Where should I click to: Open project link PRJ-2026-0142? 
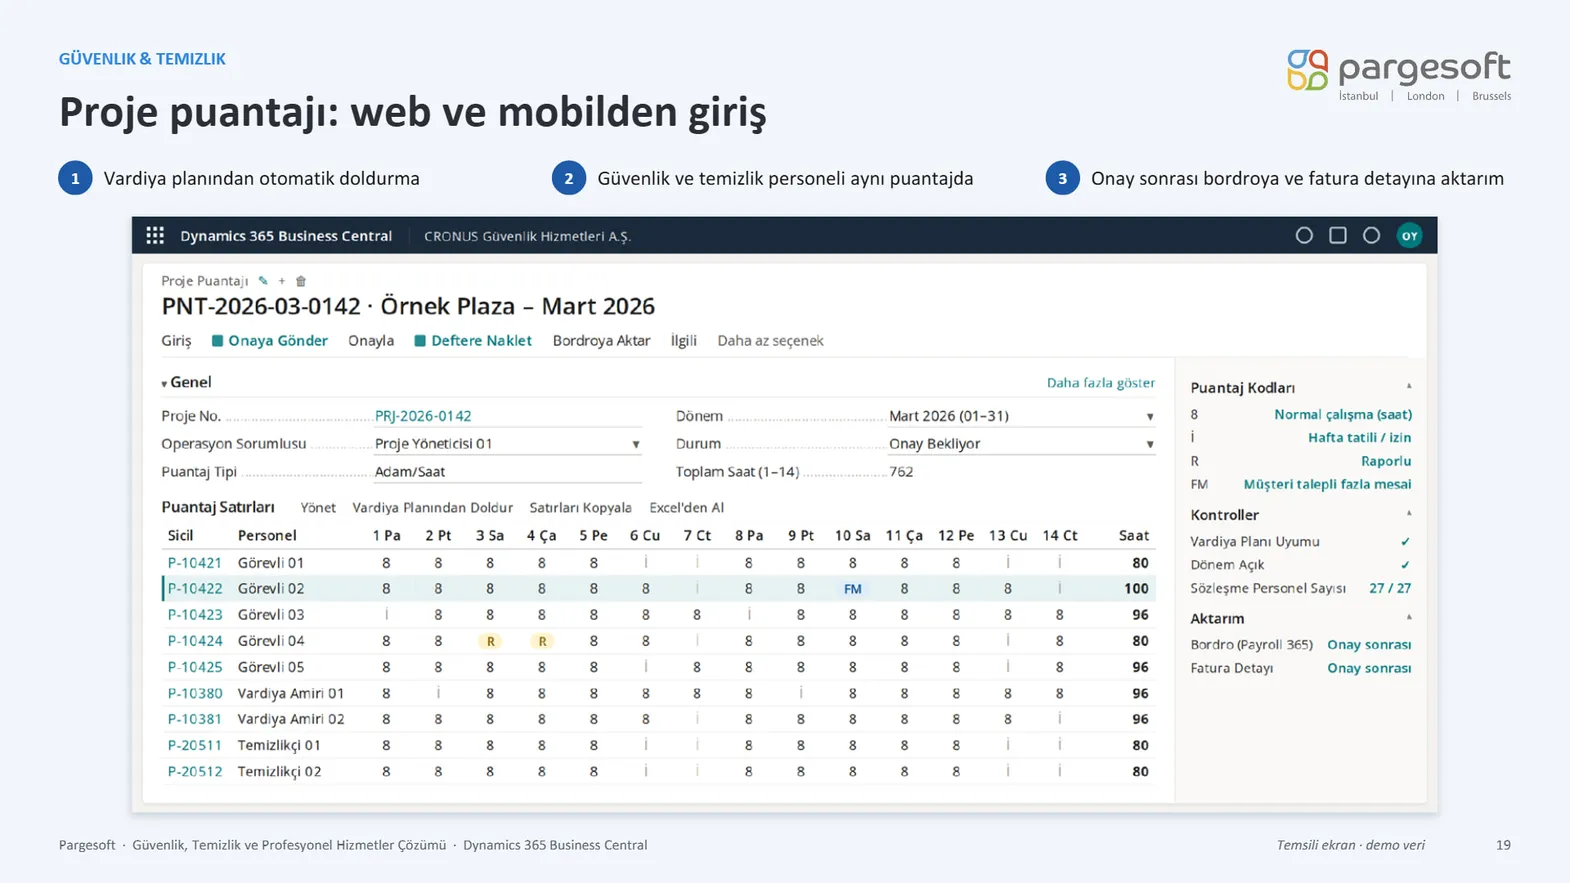(423, 416)
